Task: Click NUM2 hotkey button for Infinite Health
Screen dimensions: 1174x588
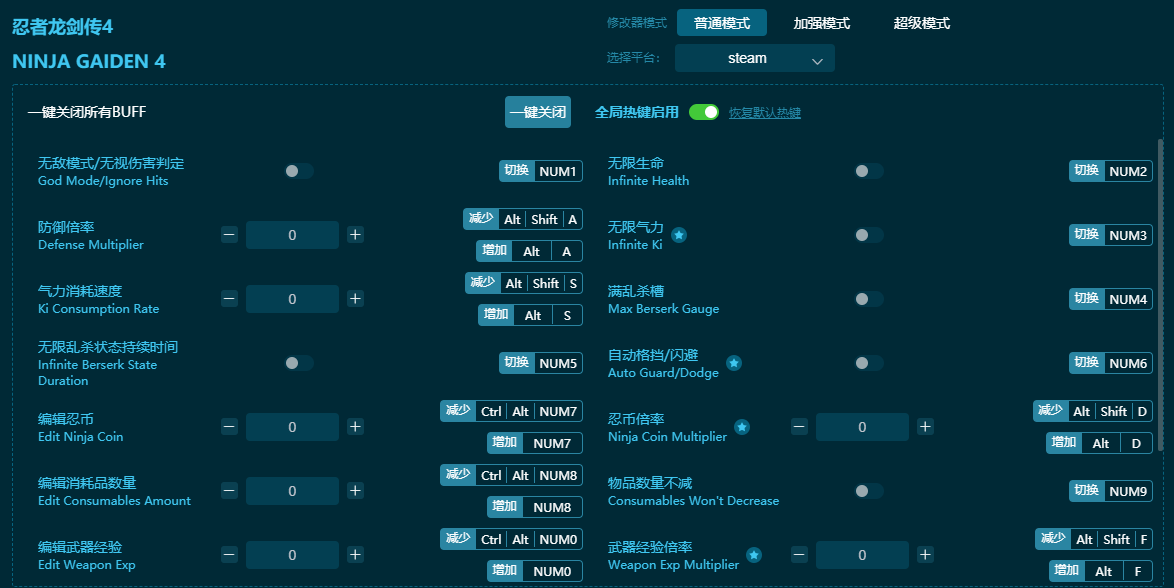Action: (1110, 171)
